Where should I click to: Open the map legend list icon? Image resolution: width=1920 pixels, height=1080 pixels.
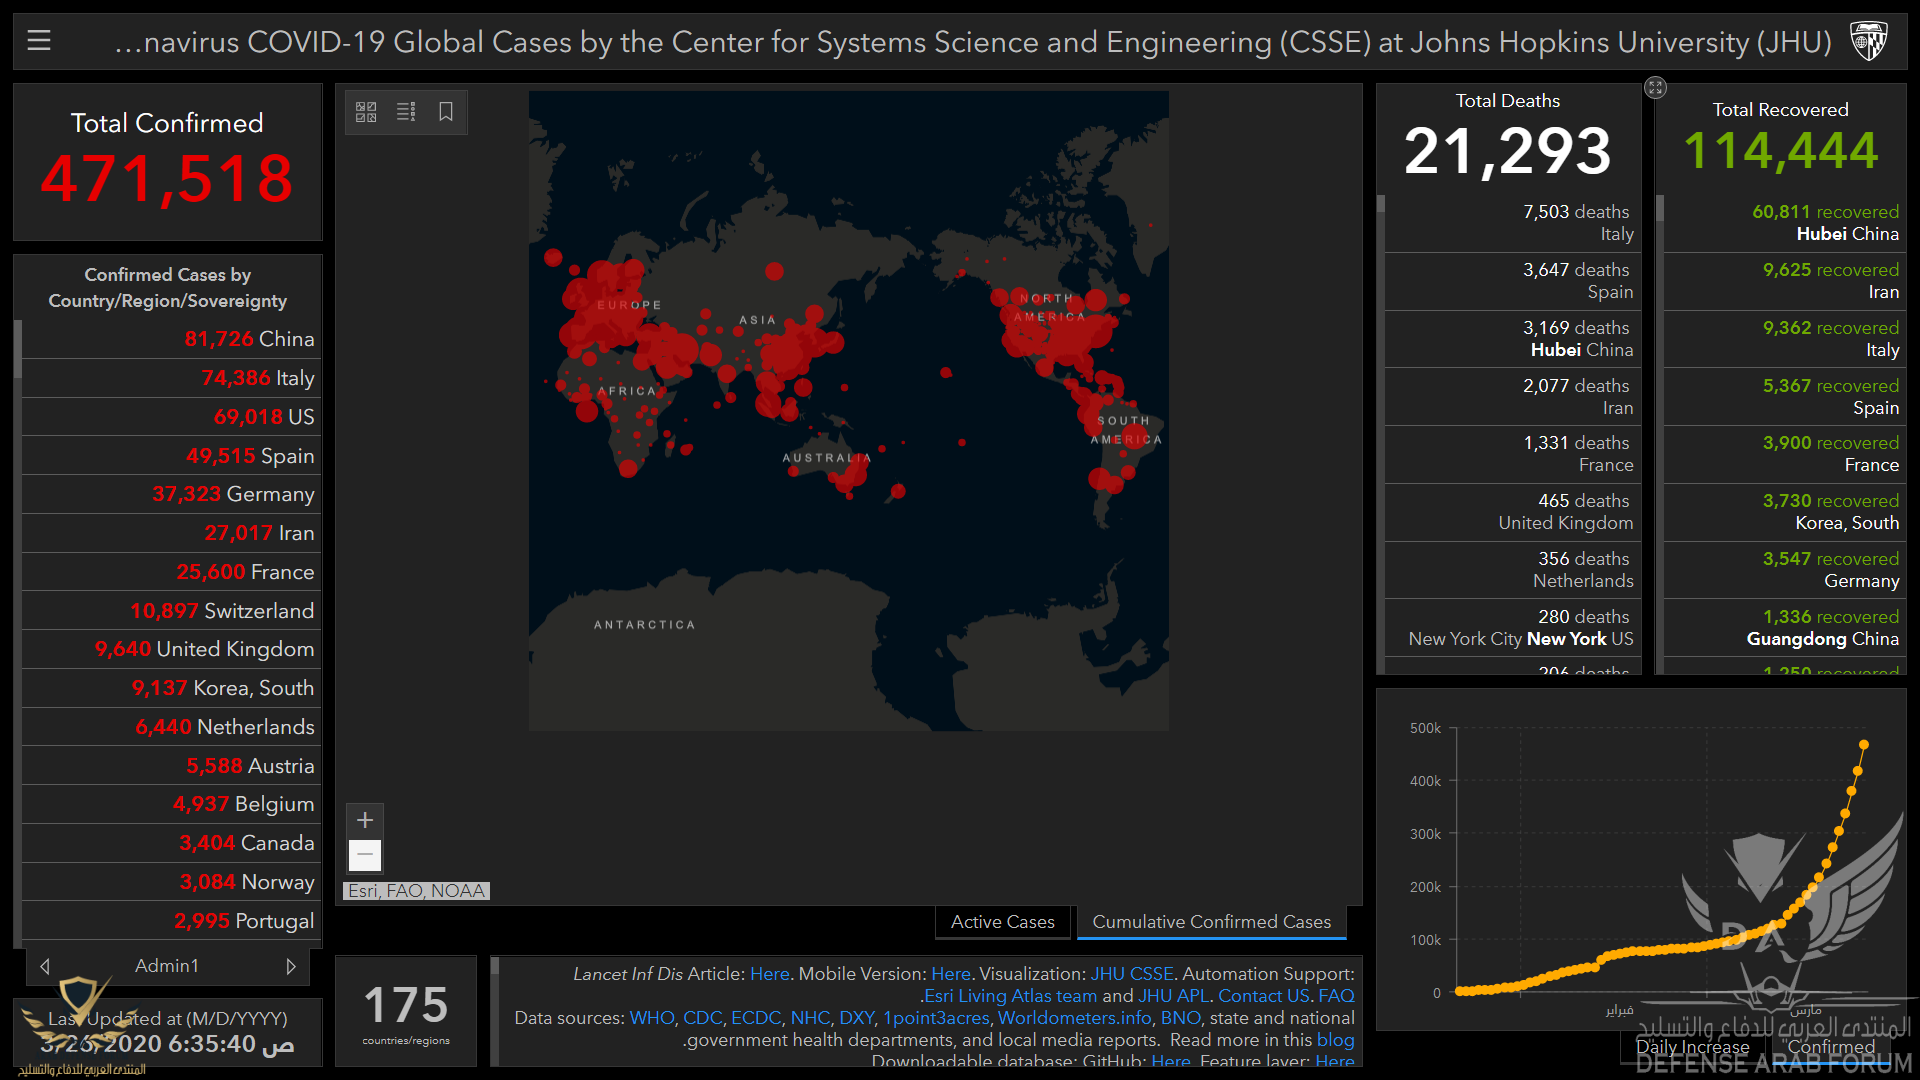pos(406,112)
